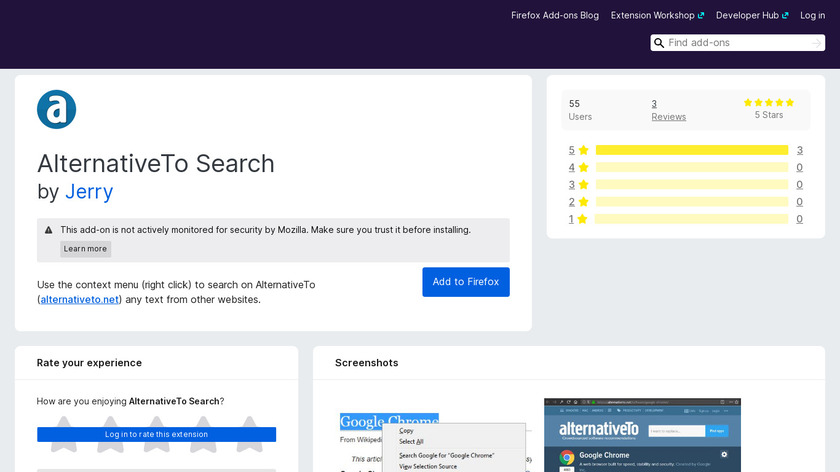The image size is (840, 472).
Task: Click the star icon in 1-star row
Action: (583, 219)
